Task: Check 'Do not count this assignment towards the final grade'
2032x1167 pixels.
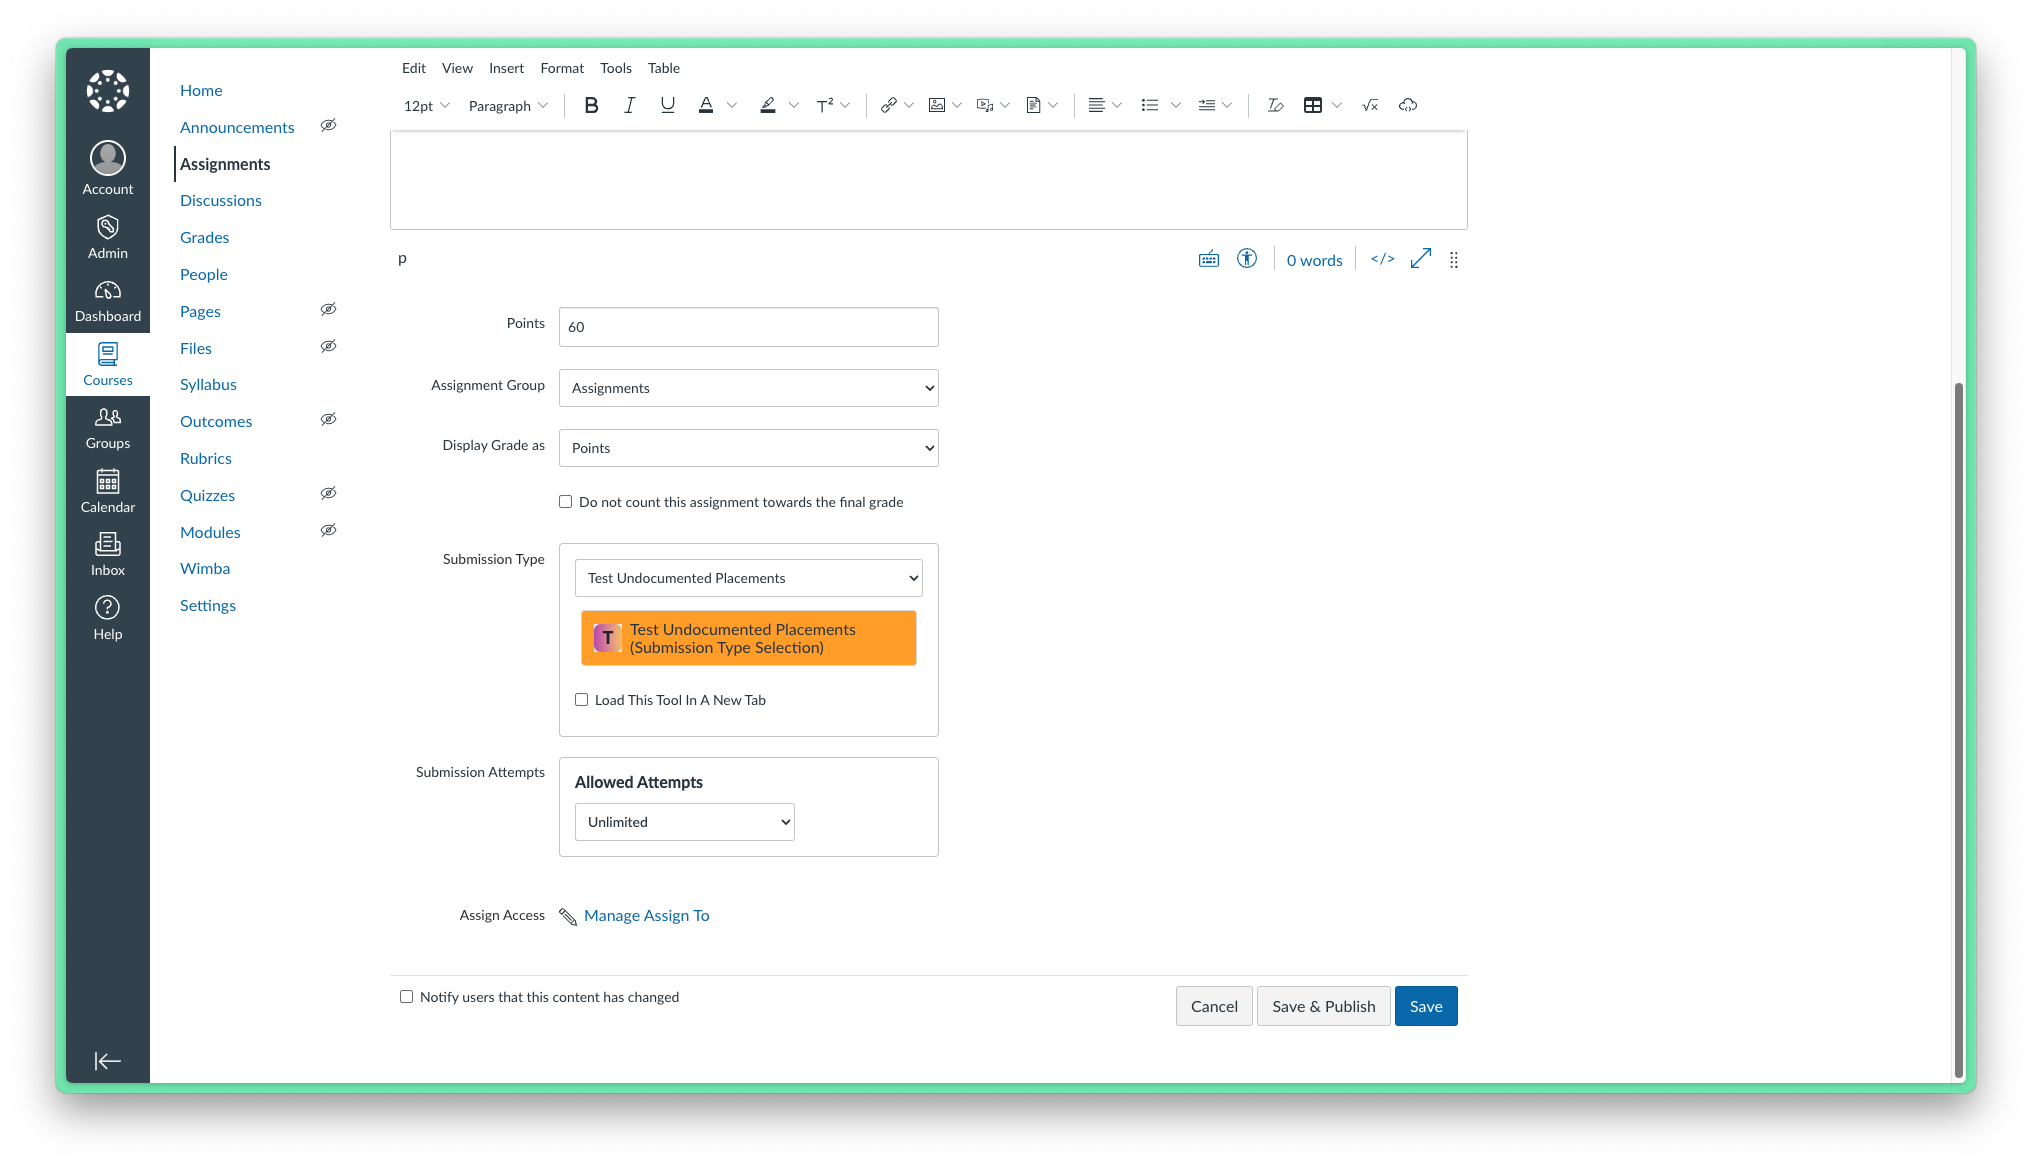Action: [565, 501]
